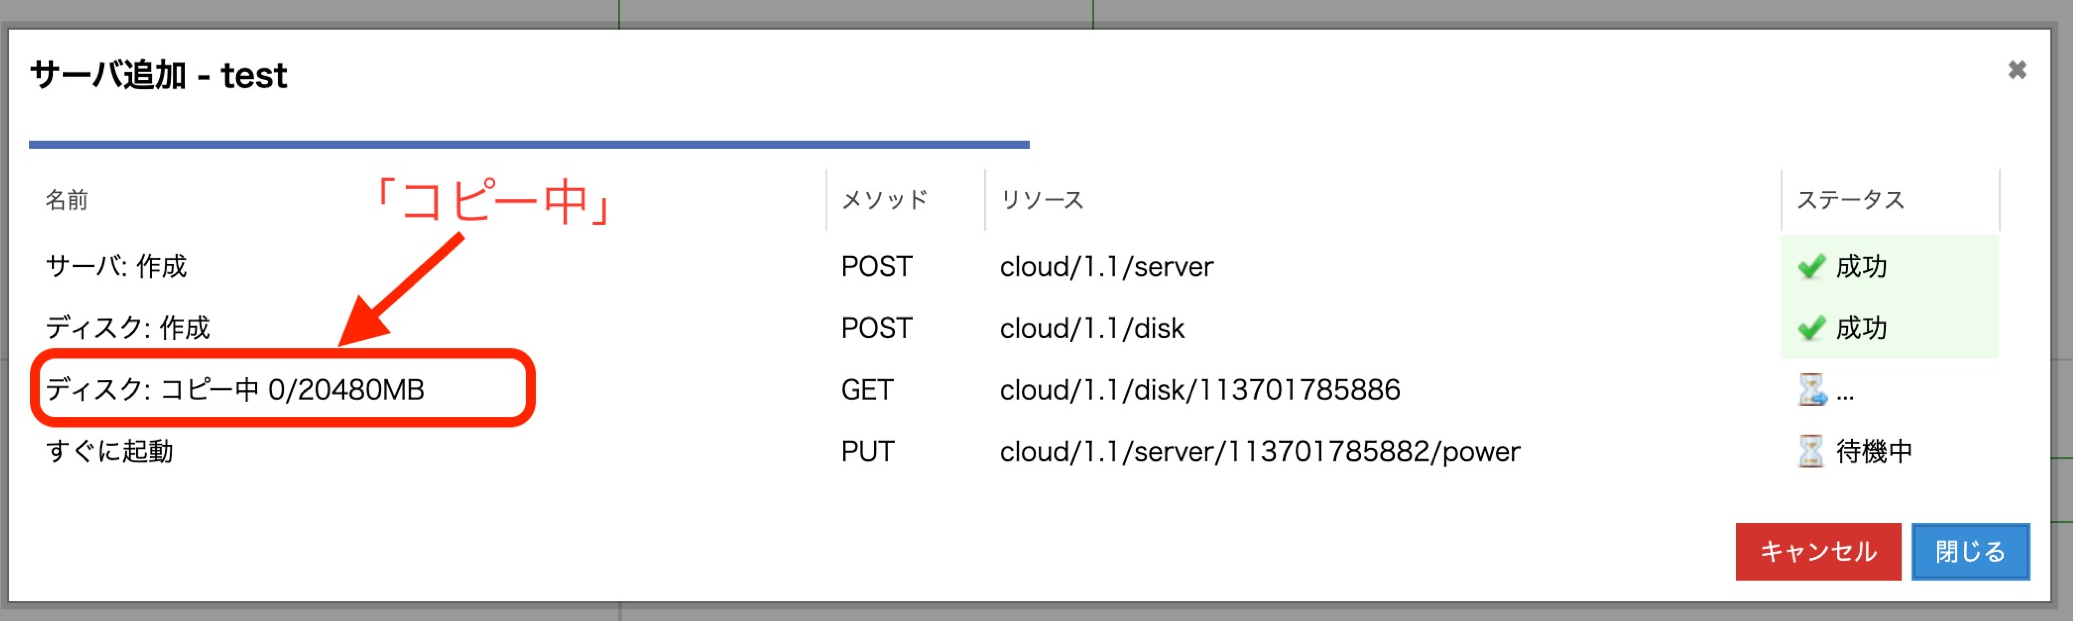Viewport: 2073px width, 621px height.
Task: Click the cloud/1.1/server resource text
Action: [x=1107, y=267]
